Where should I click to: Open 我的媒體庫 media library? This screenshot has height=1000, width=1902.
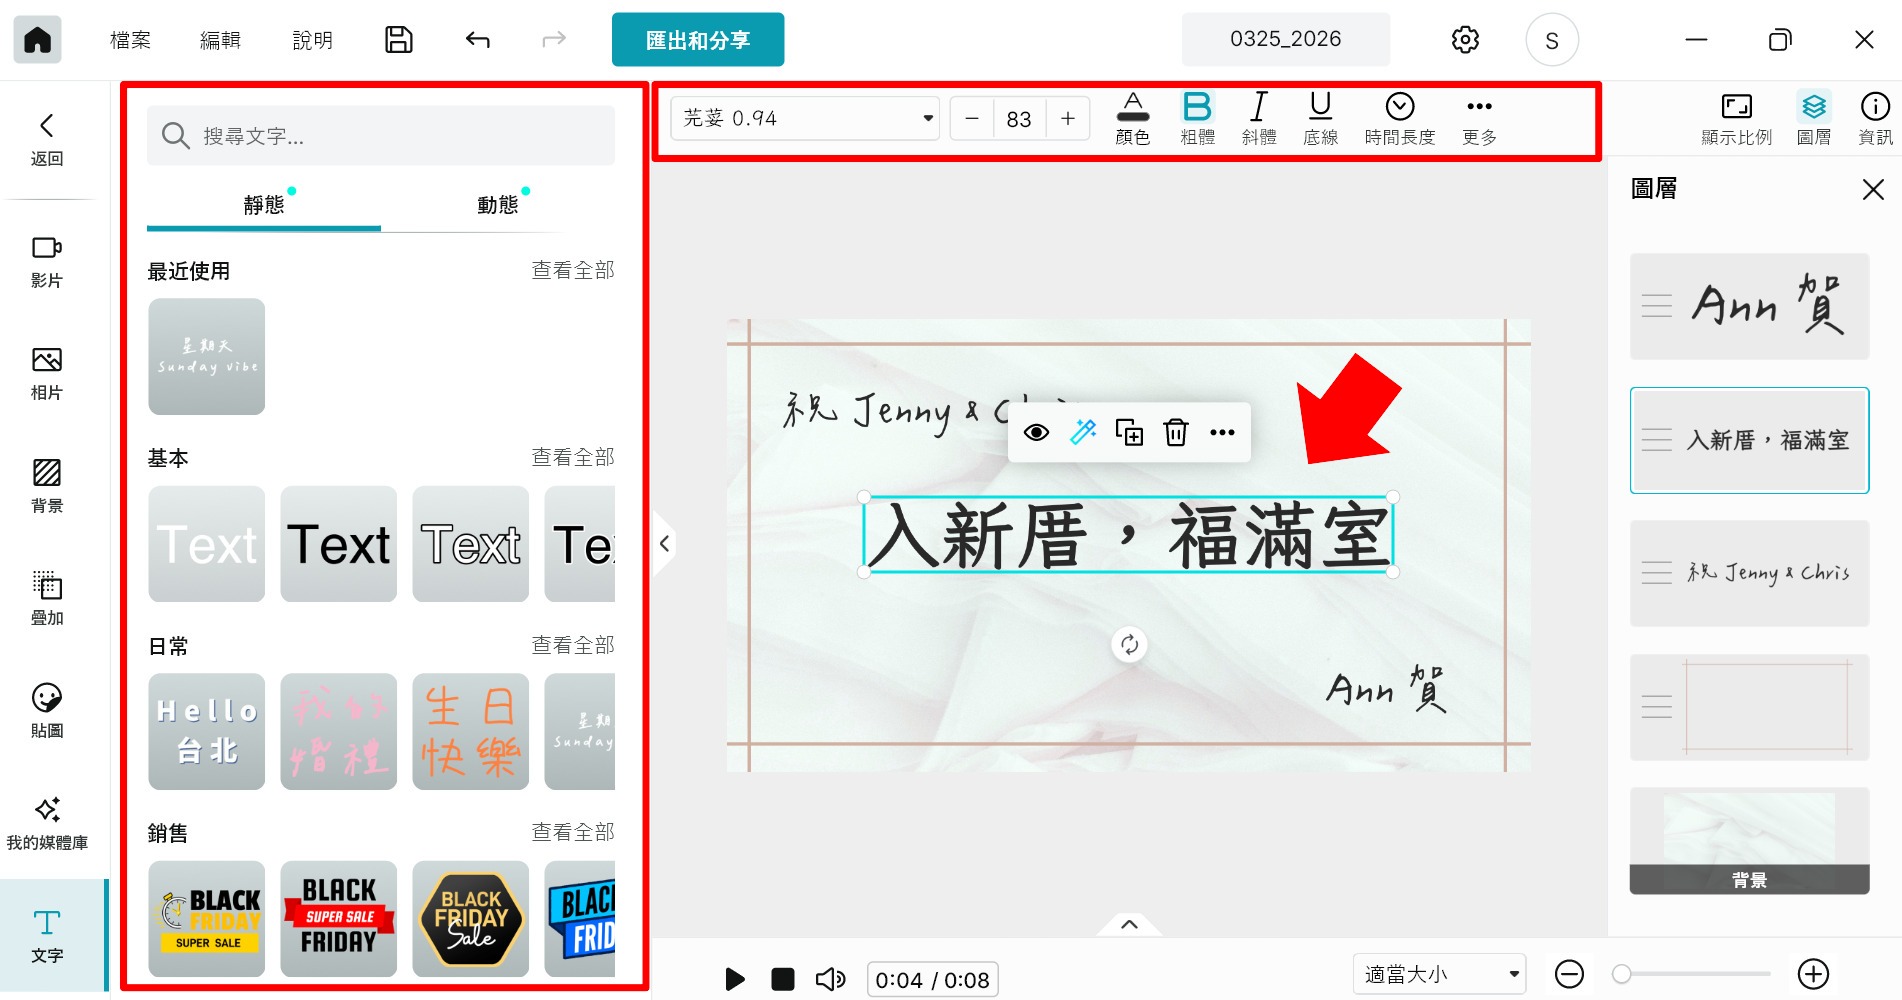click(x=46, y=822)
